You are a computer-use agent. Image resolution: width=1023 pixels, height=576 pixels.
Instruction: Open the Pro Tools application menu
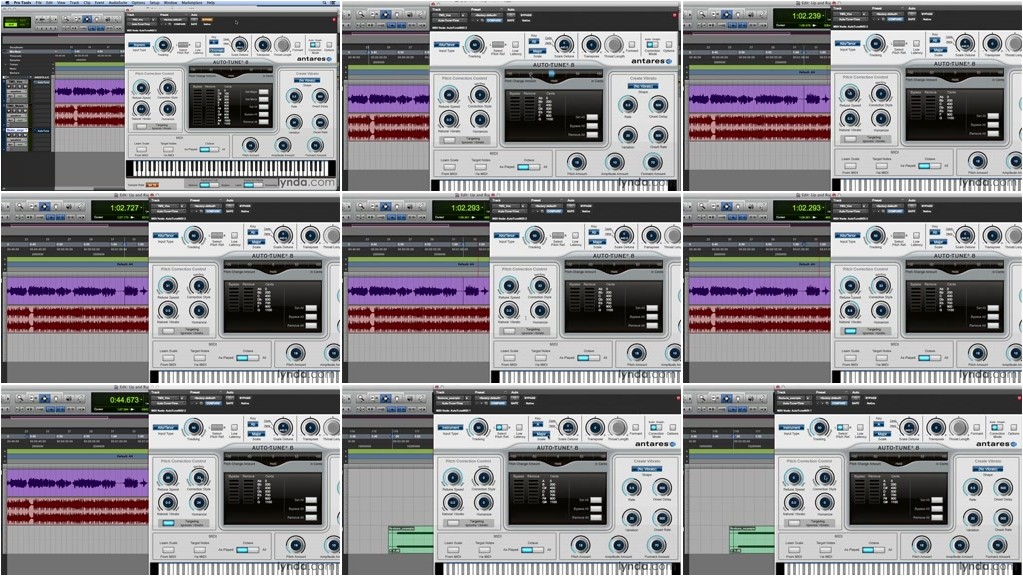[x=22, y=3]
